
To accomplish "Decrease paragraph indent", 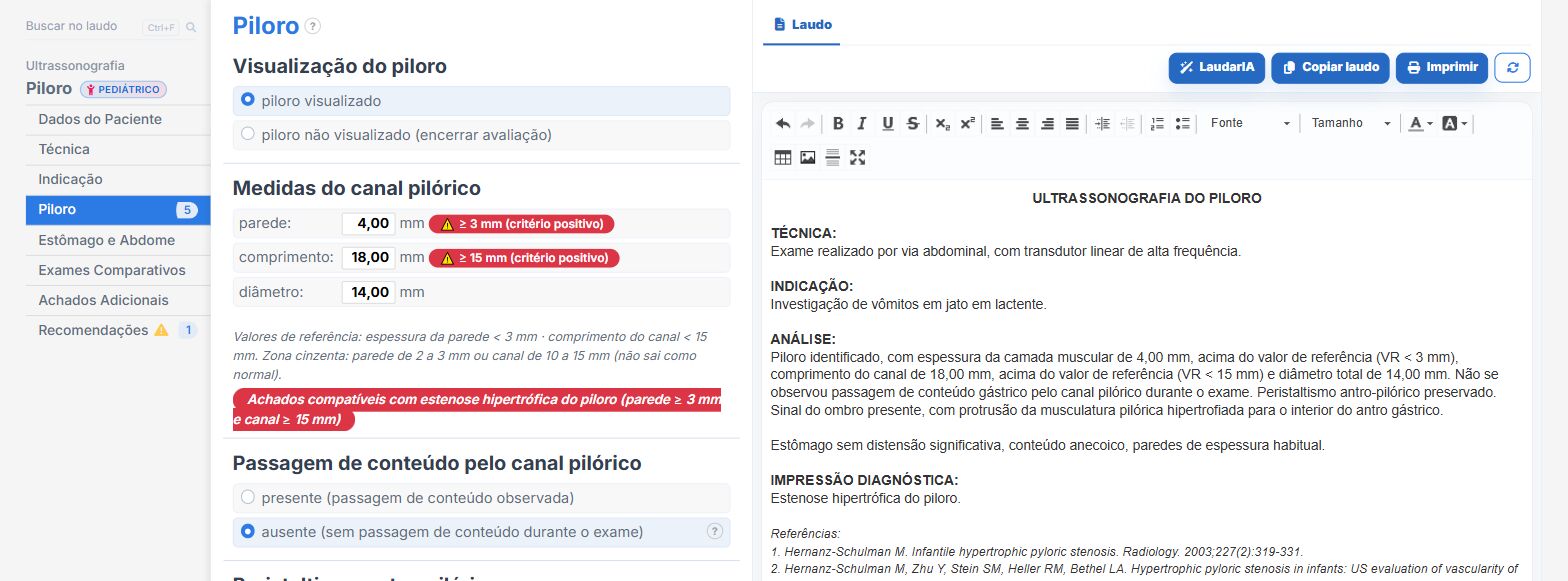I will (x=1127, y=123).
